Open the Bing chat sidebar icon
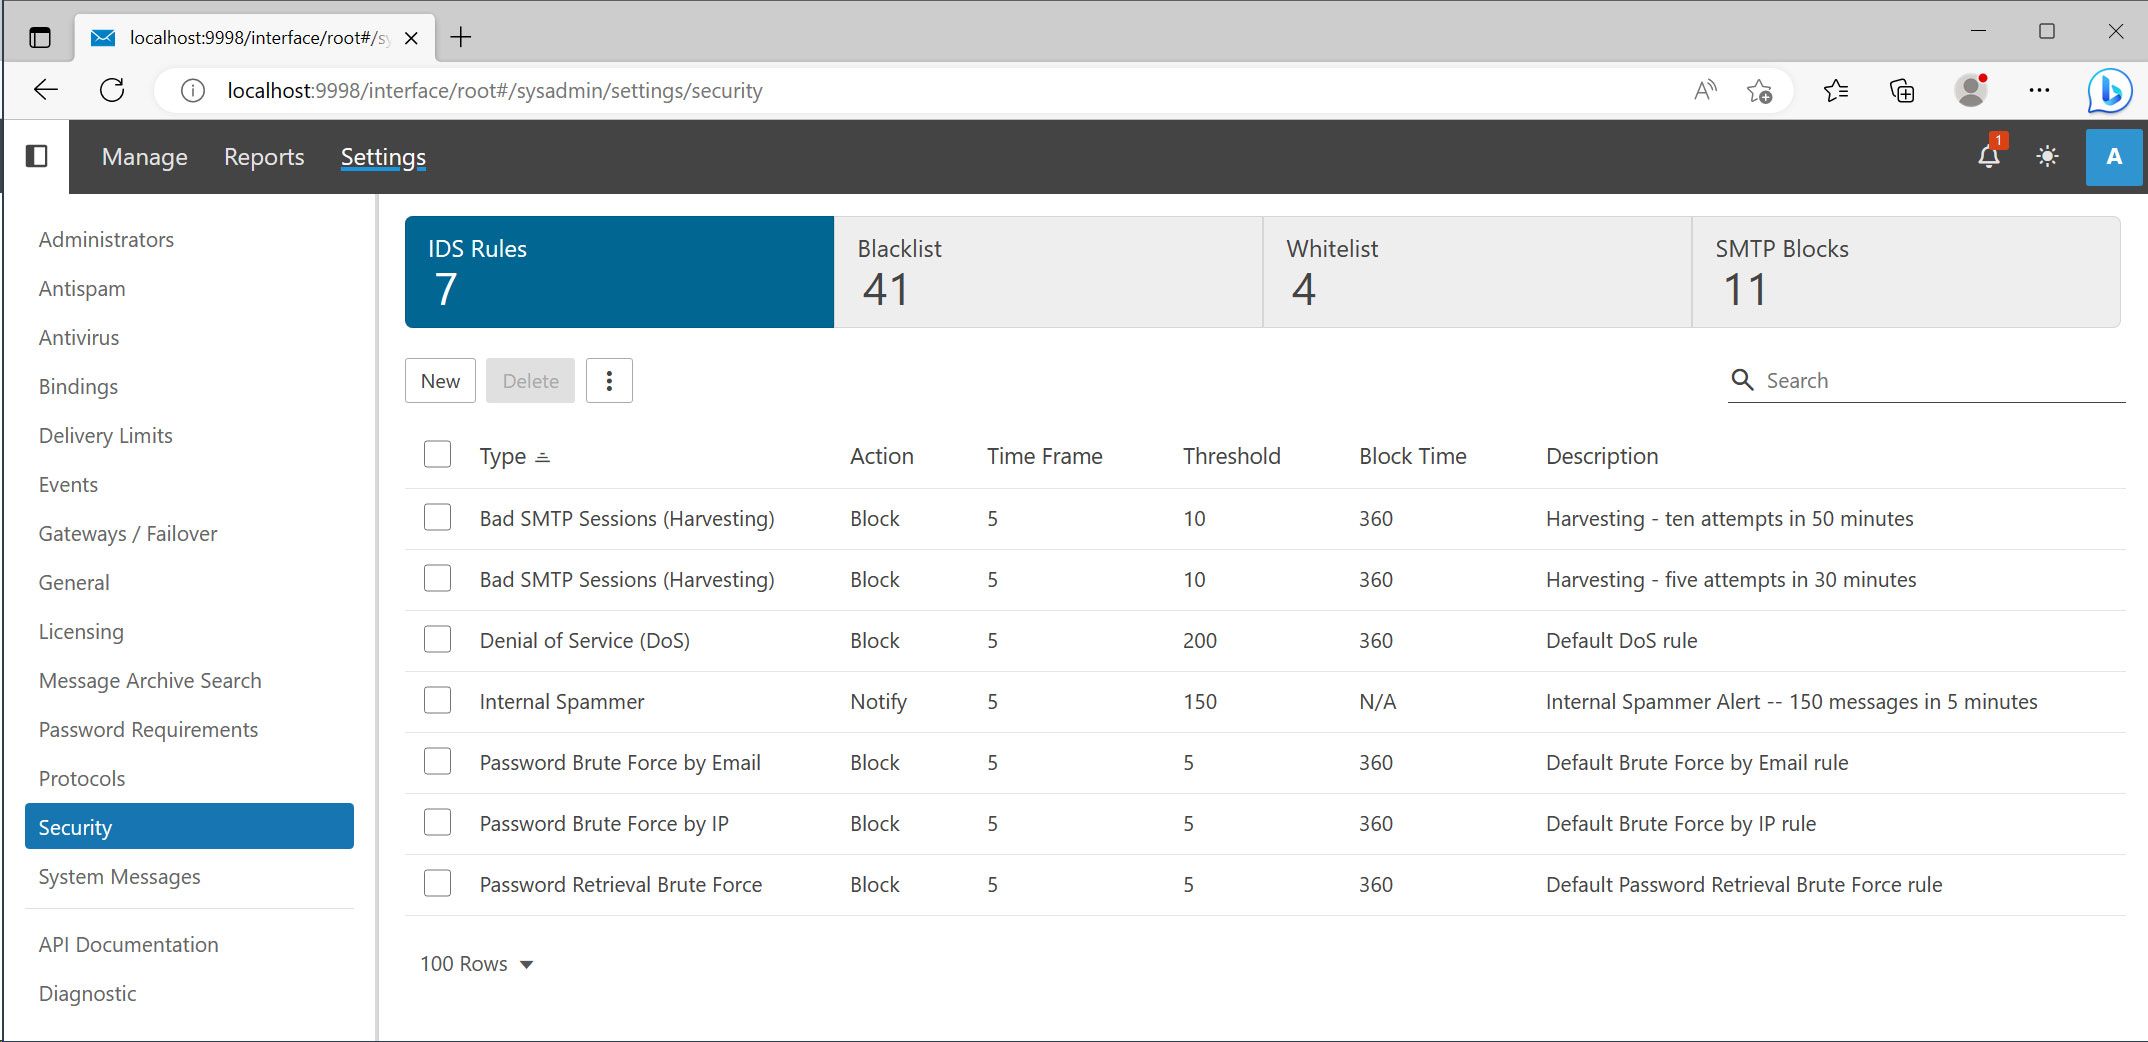The image size is (2148, 1042). pyautogui.click(x=2109, y=91)
